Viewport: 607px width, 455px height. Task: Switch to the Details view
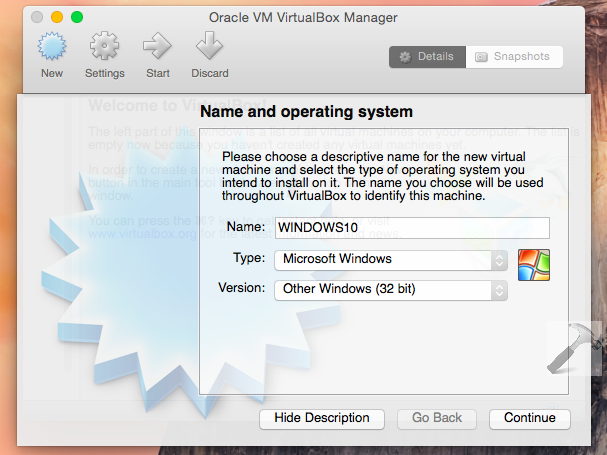click(427, 57)
